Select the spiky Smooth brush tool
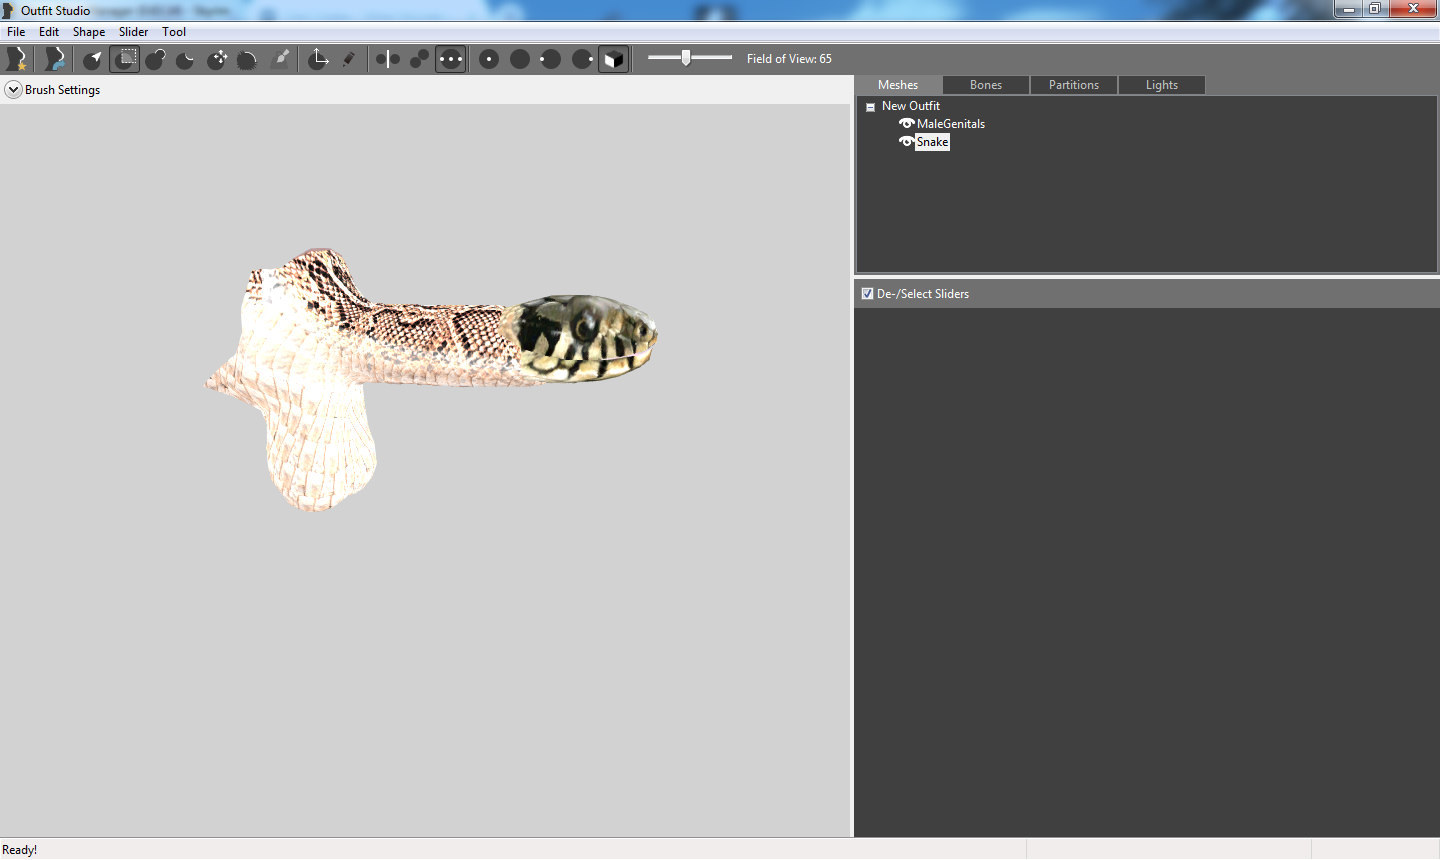 [x=248, y=59]
